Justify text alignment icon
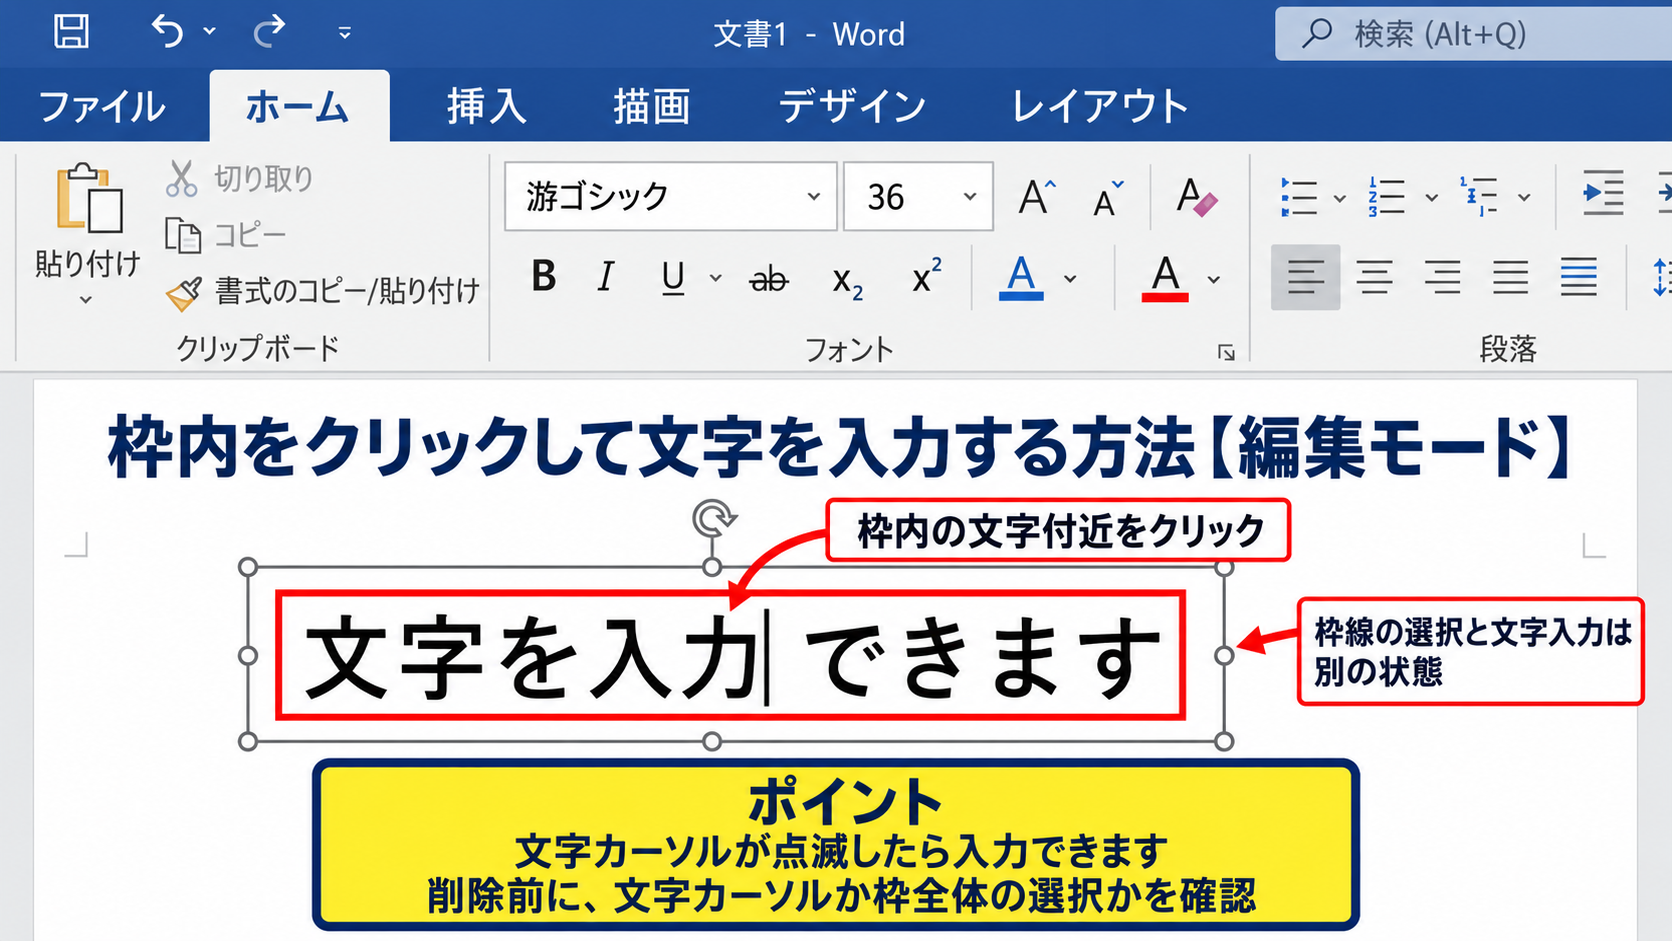This screenshot has width=1672, height=941. click(x=1511, y=277)
